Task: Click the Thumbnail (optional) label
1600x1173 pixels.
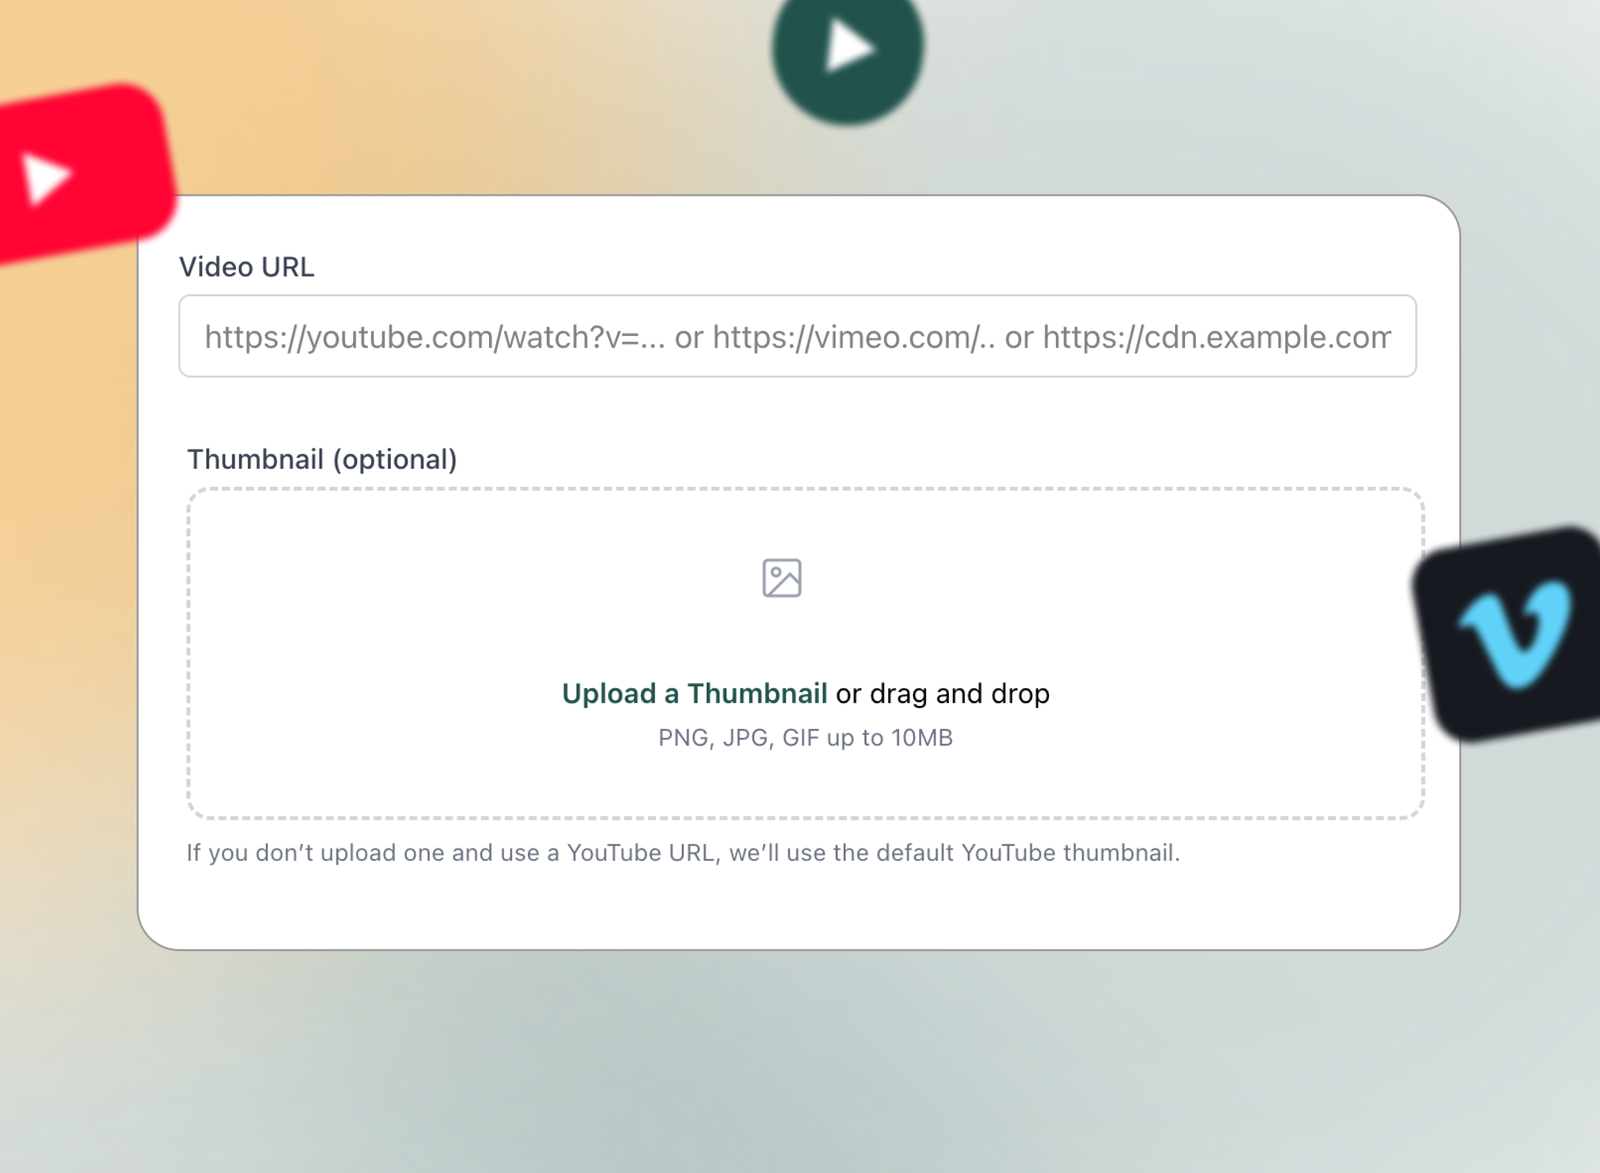Action: tap(321, 459)
